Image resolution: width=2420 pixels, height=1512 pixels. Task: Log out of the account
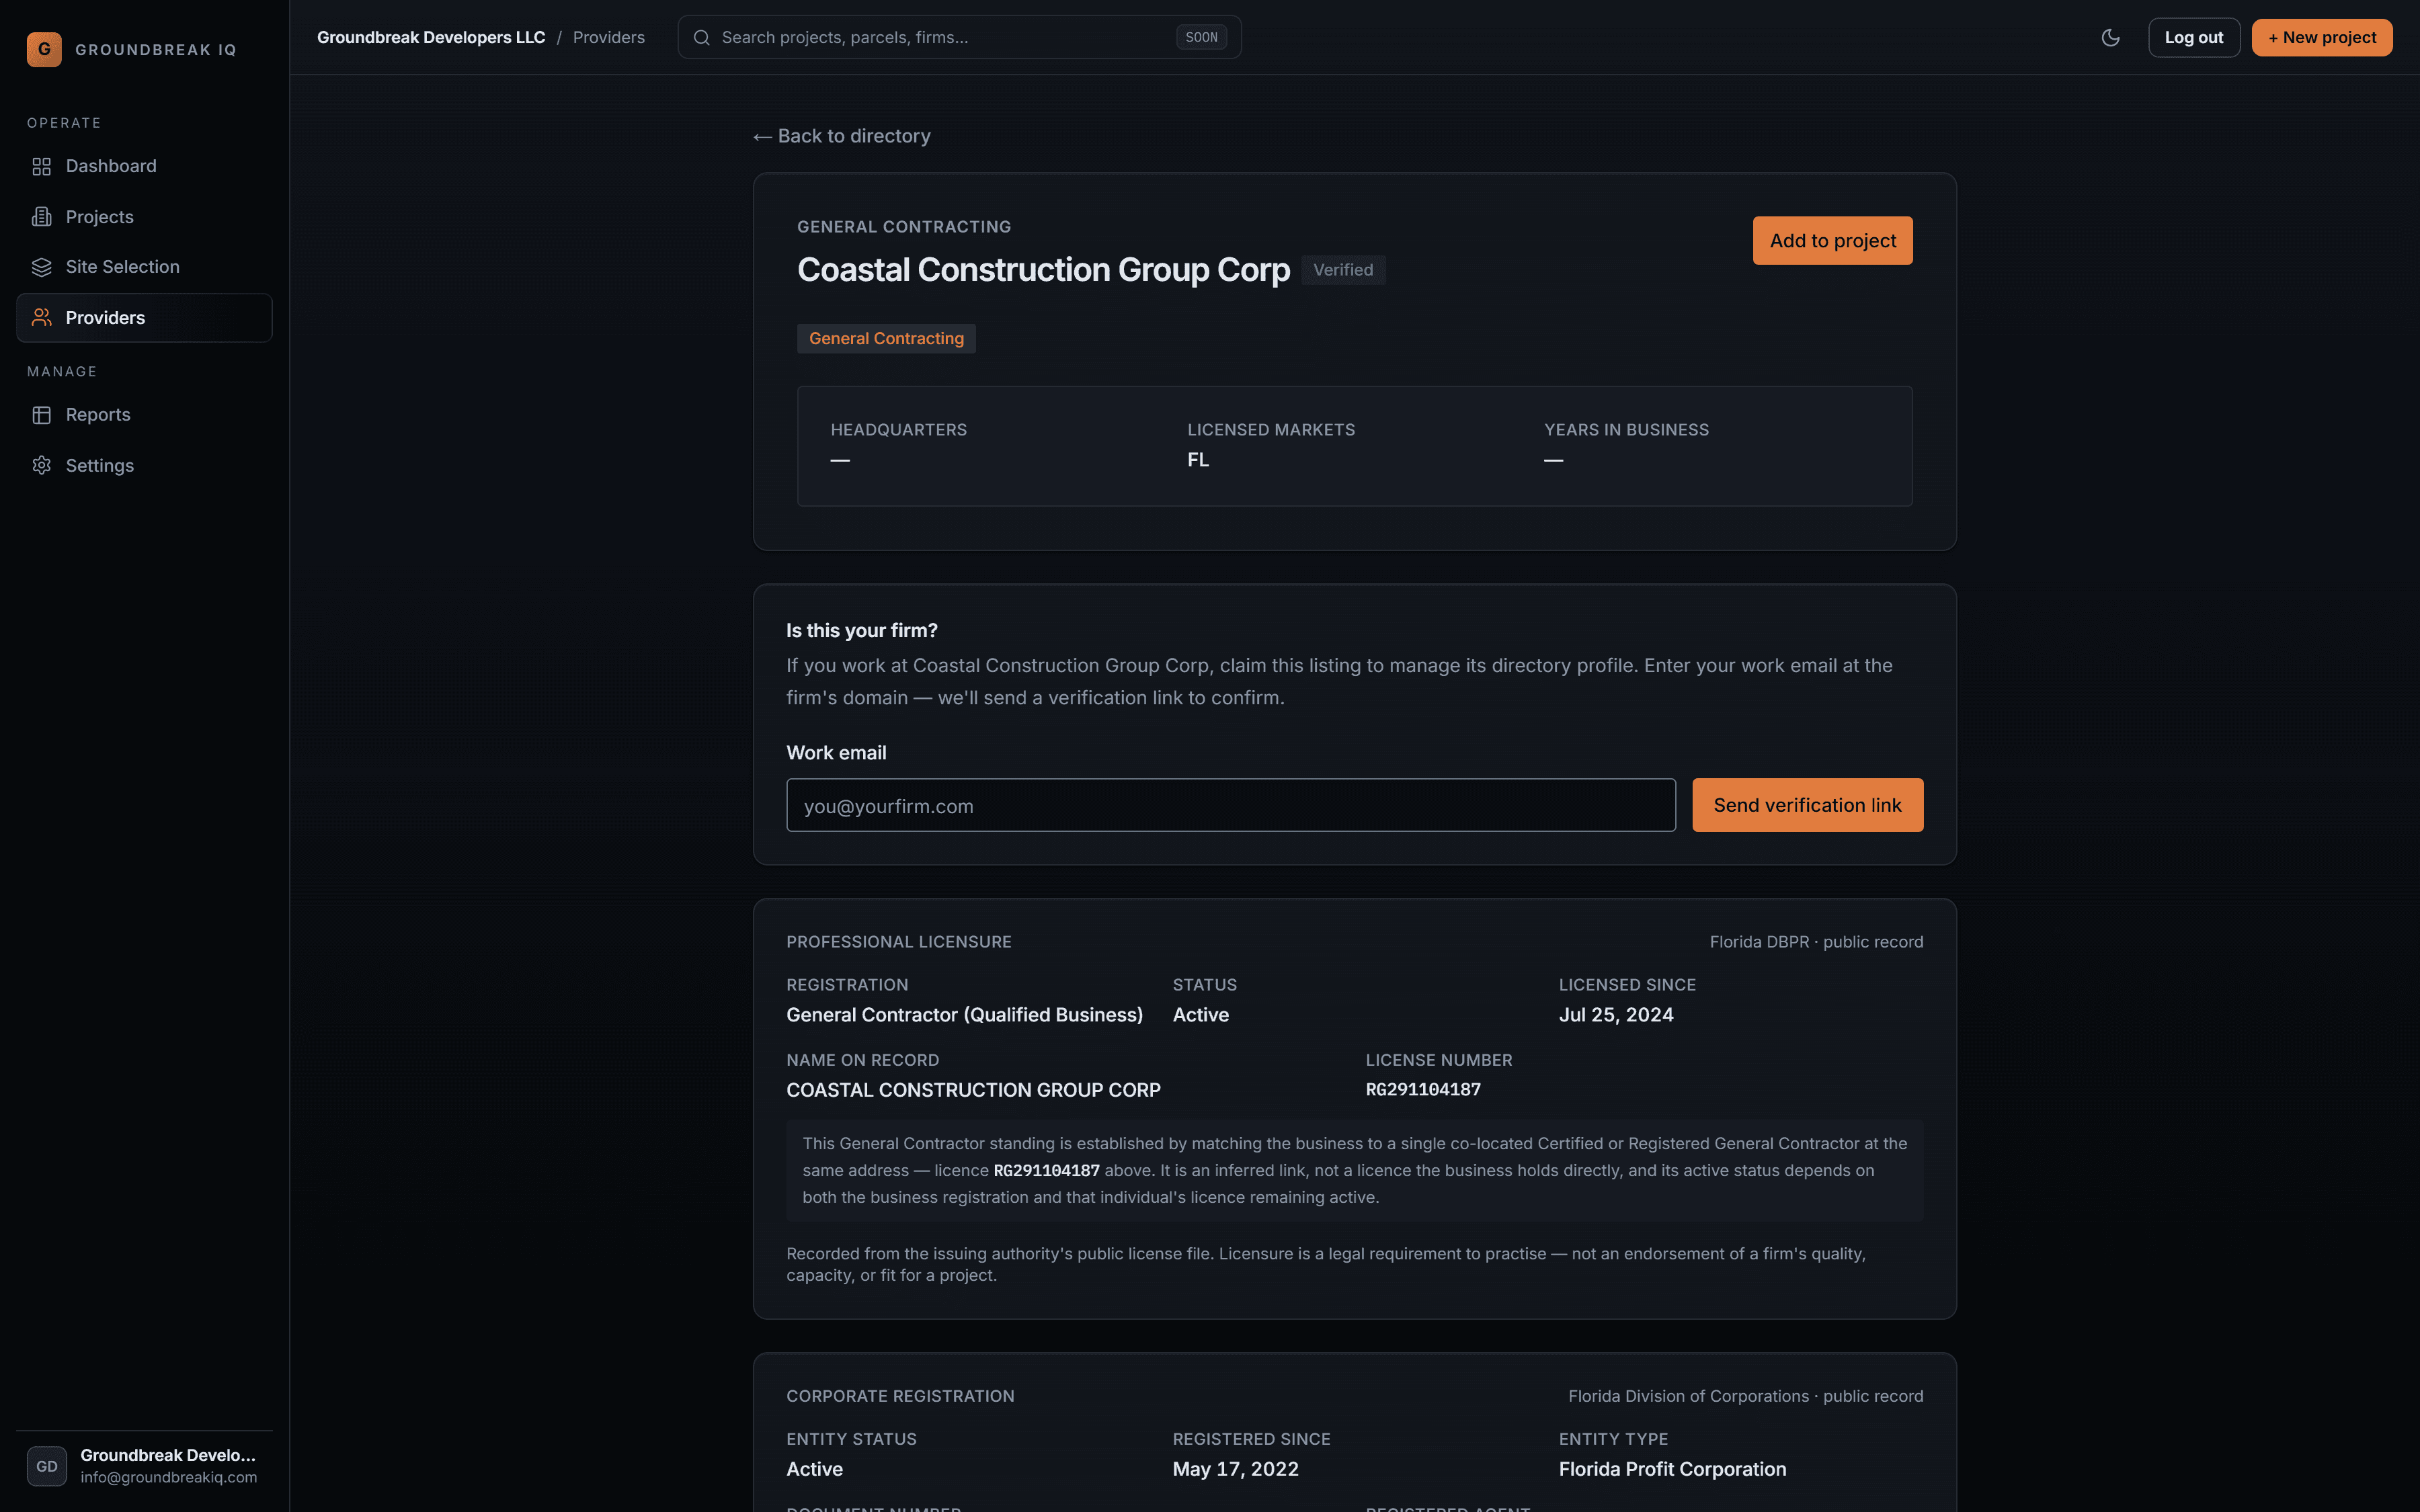click(x=2193, y=37)
